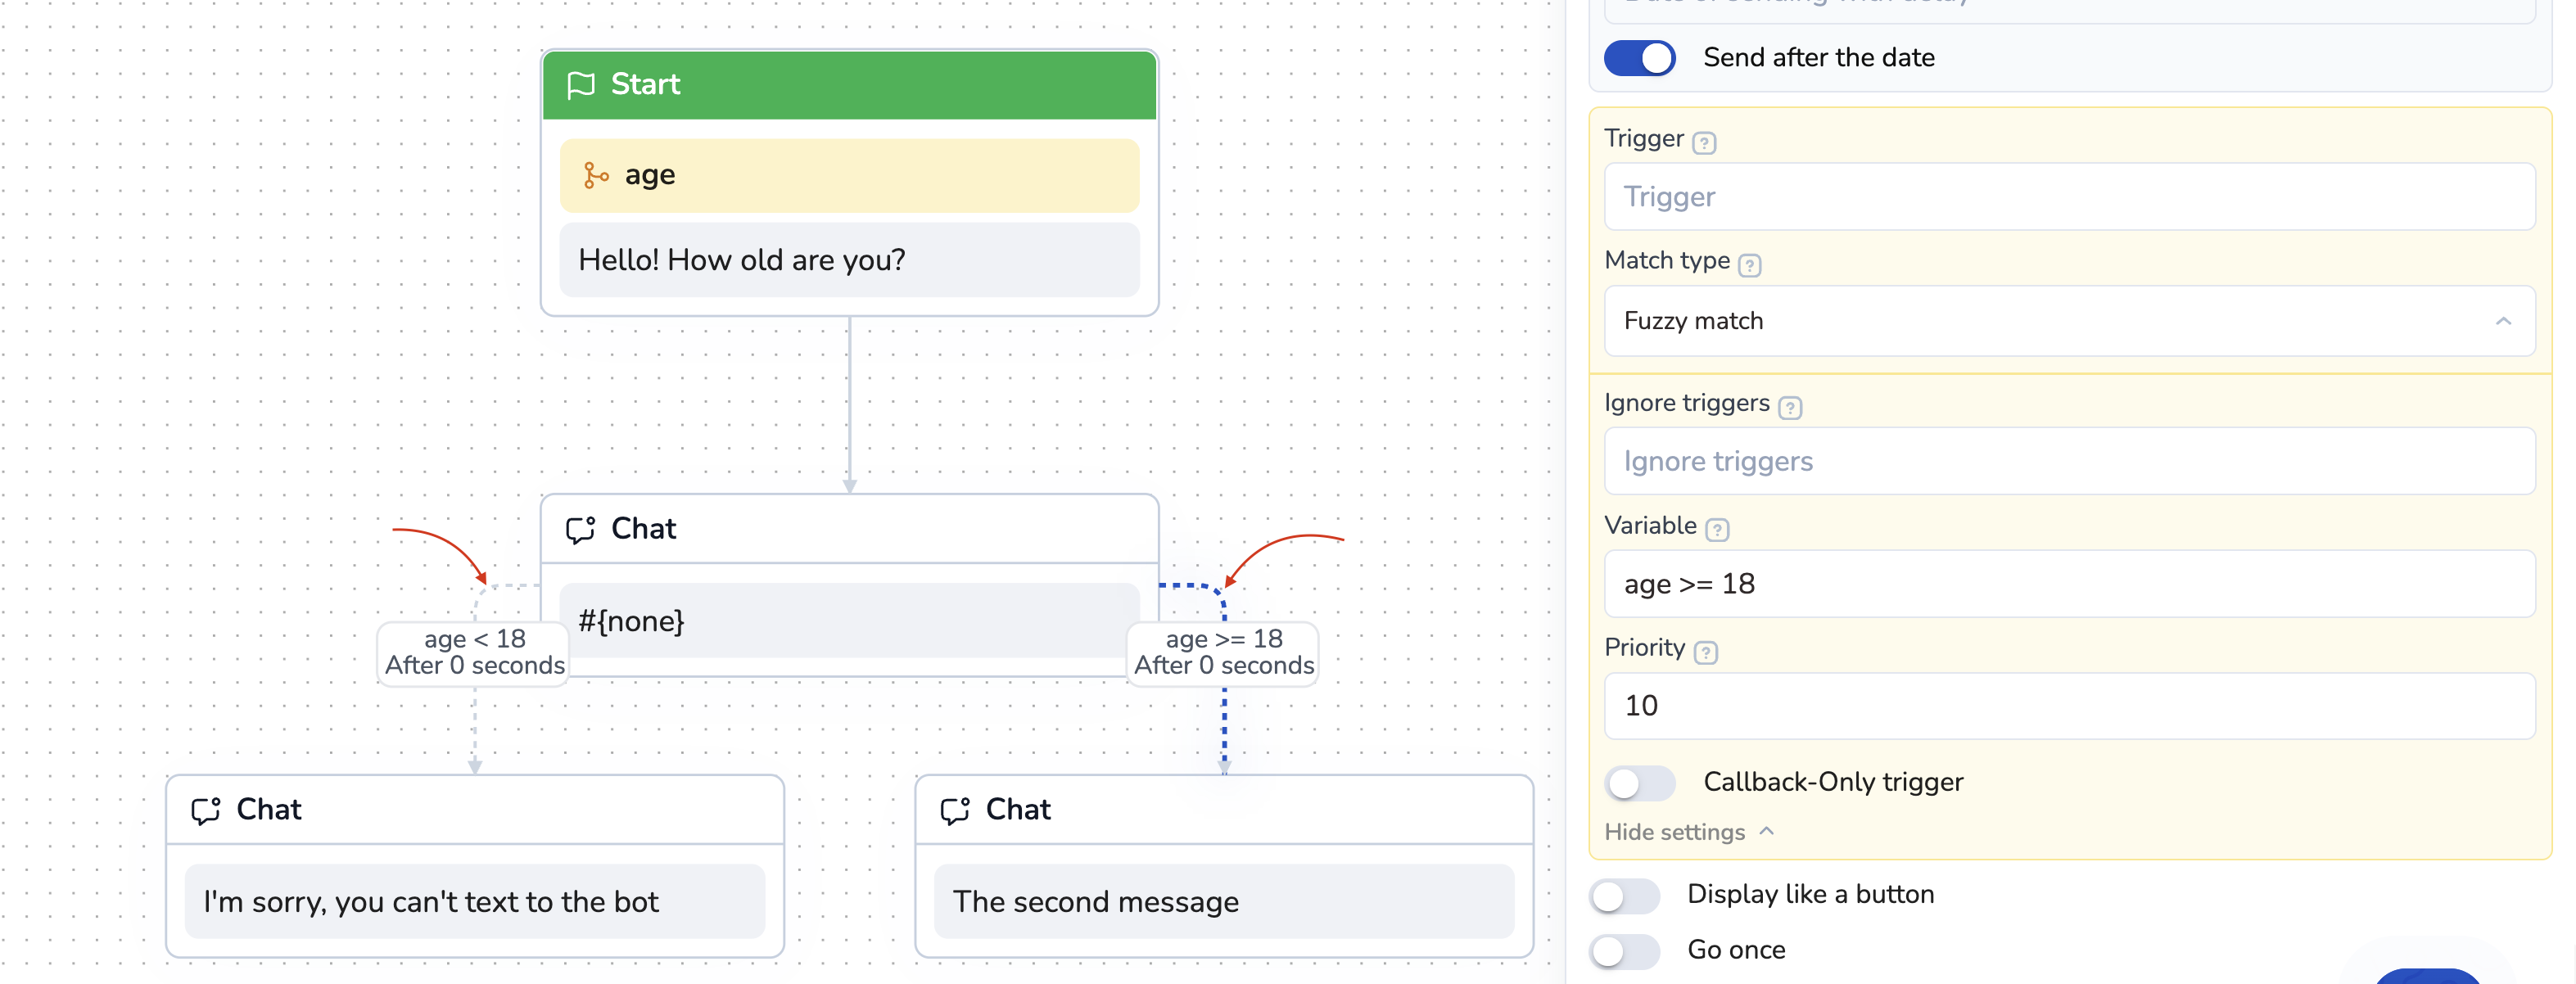Screen dimensions: 2576x984
Task: Open the Fuzzy match dropdown
Action: click(x=2068, y=321)
